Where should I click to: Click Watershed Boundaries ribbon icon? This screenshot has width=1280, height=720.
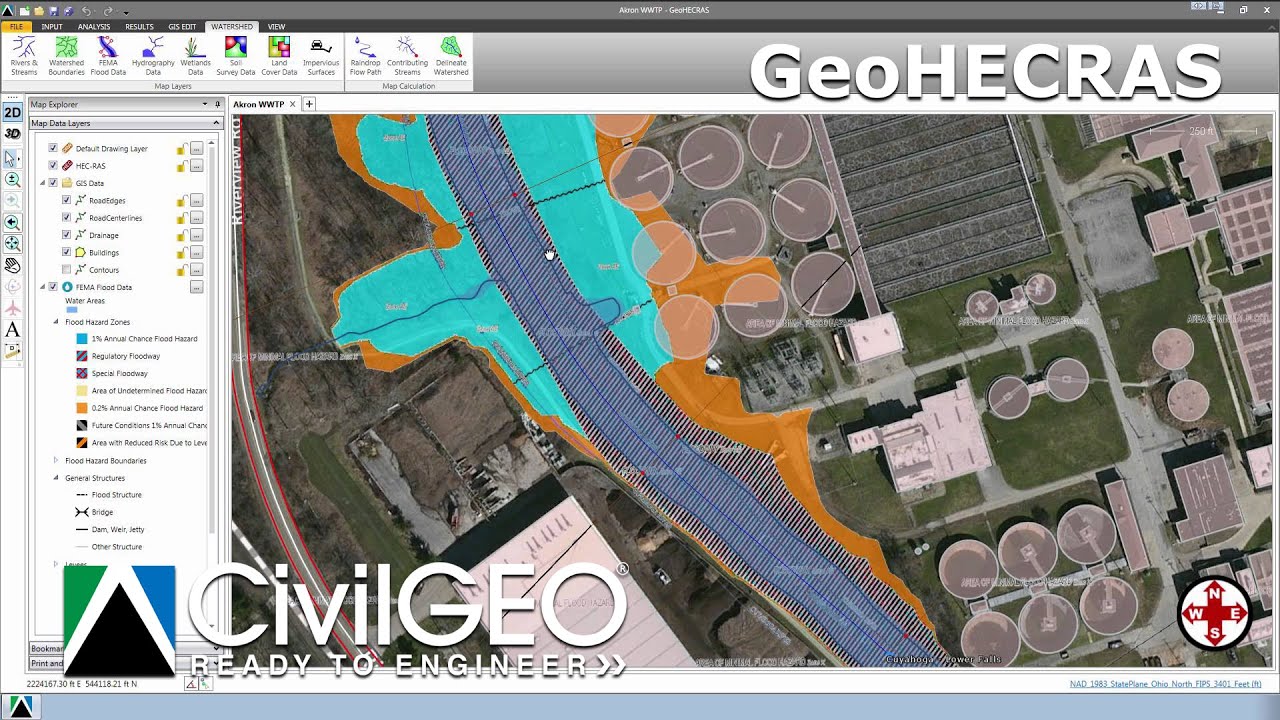67,56
